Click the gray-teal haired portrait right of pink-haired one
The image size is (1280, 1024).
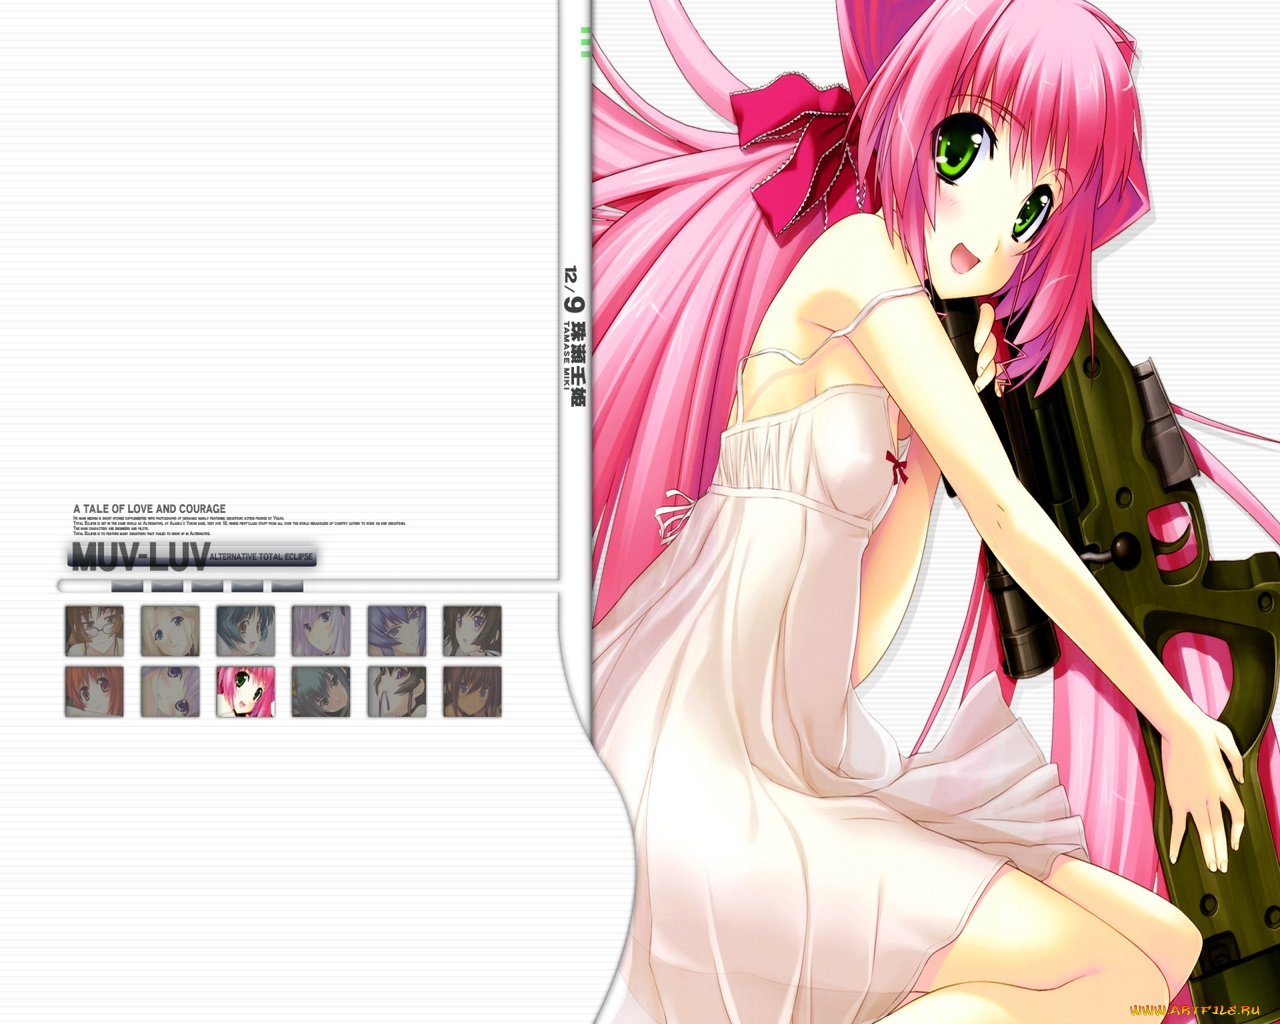point(321,692)
